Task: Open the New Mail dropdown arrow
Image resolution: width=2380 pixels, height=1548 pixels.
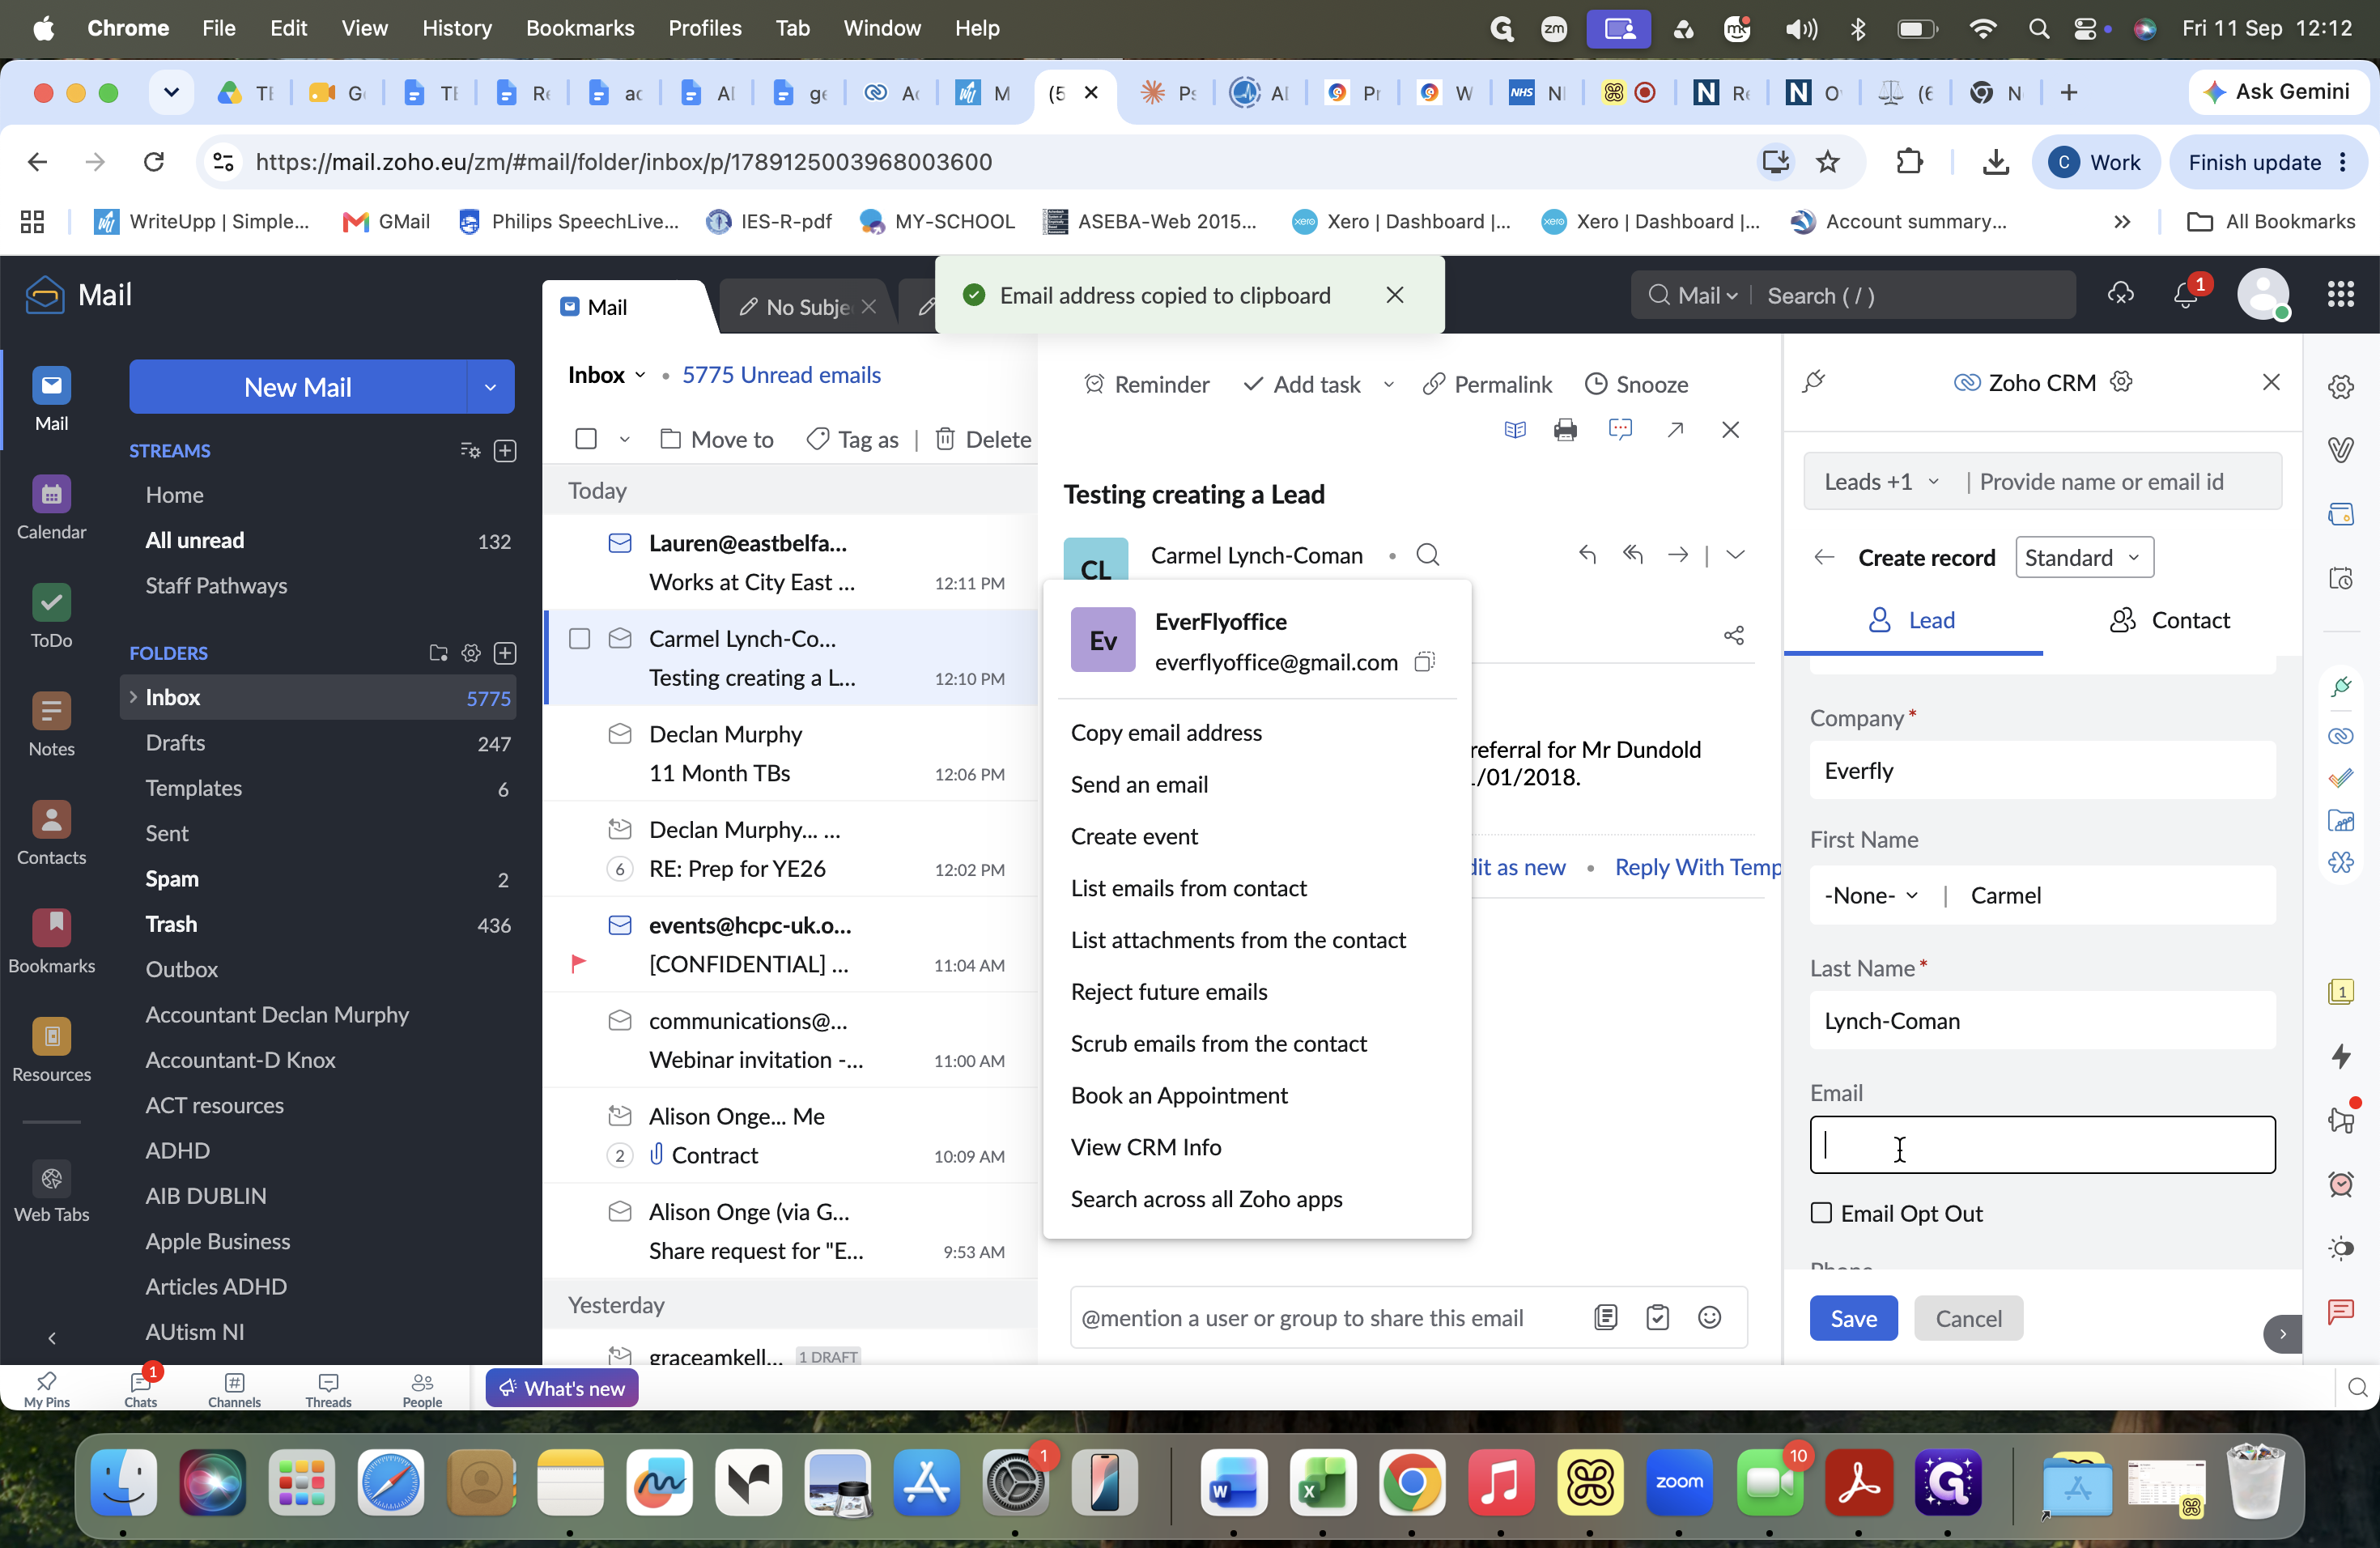Action: point(490,387)
